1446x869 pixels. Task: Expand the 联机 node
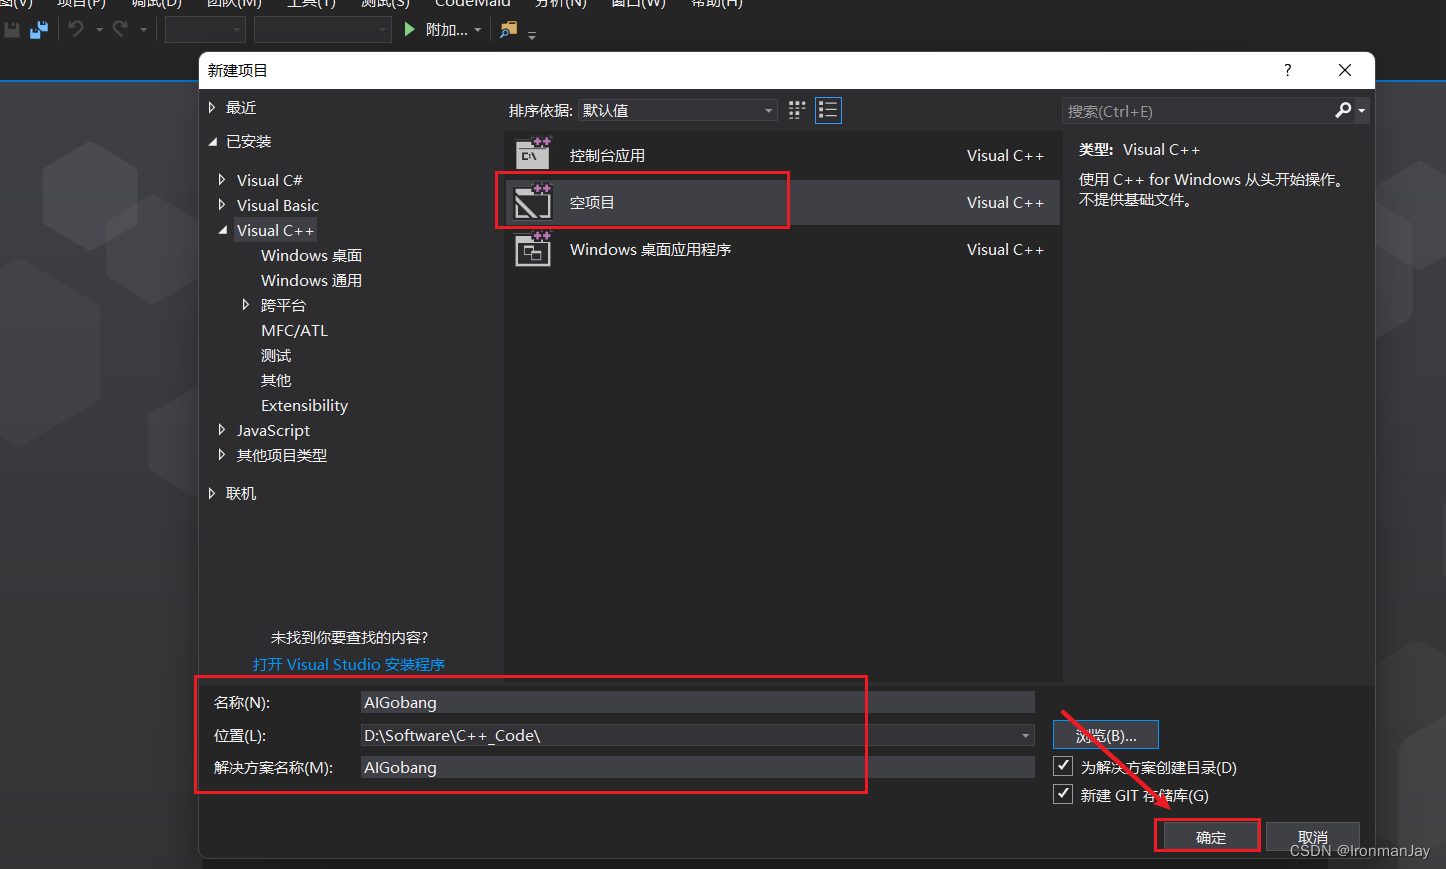[x=212, y=493]
